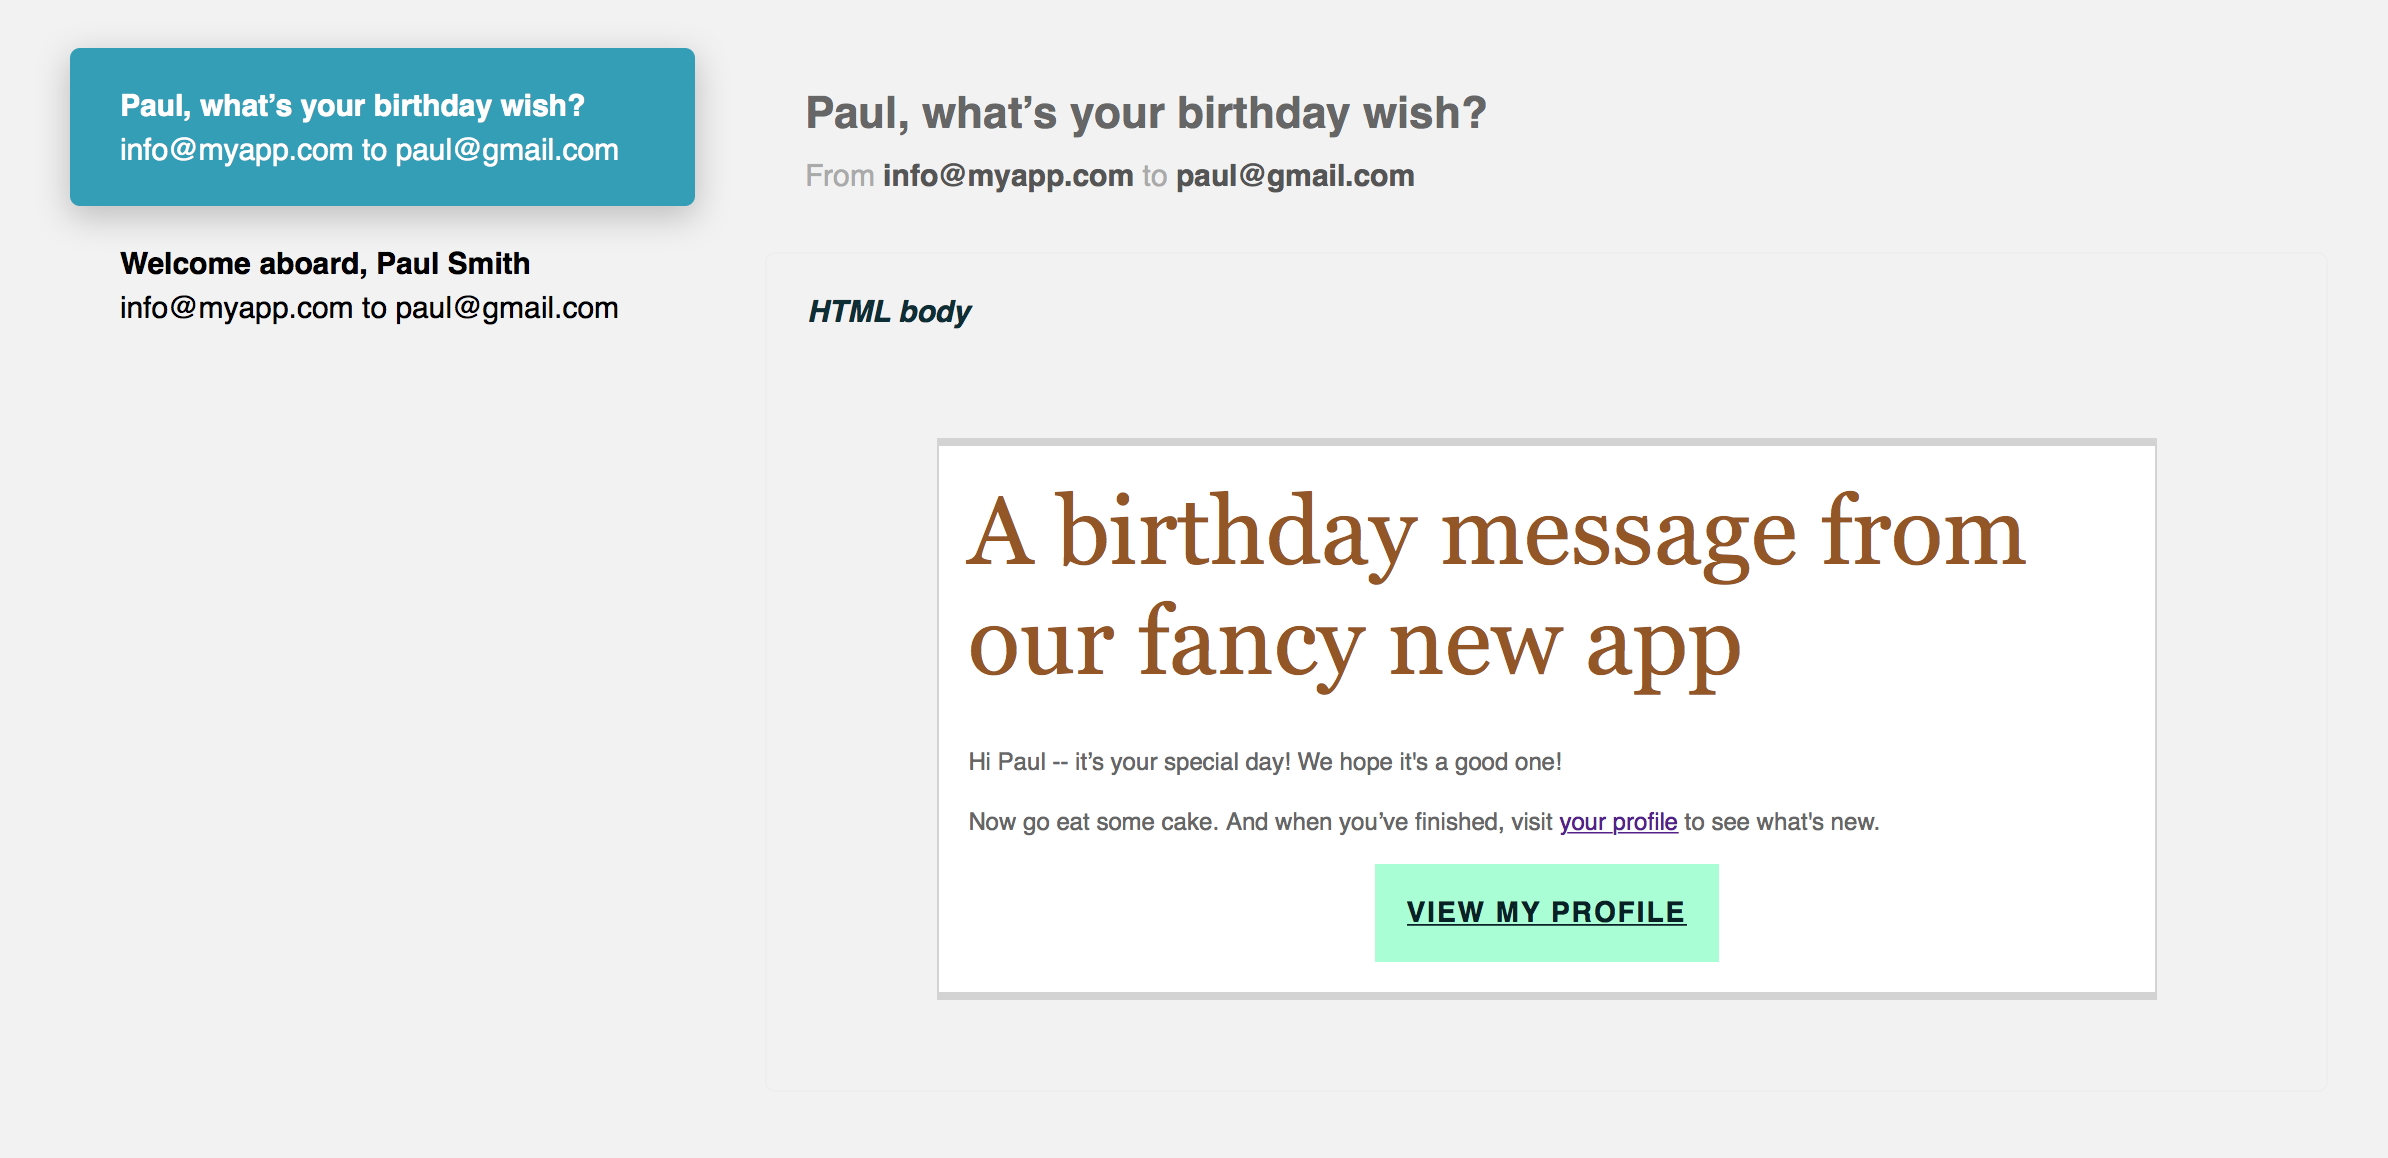Click the 'your profile' link

(1618, 822)
